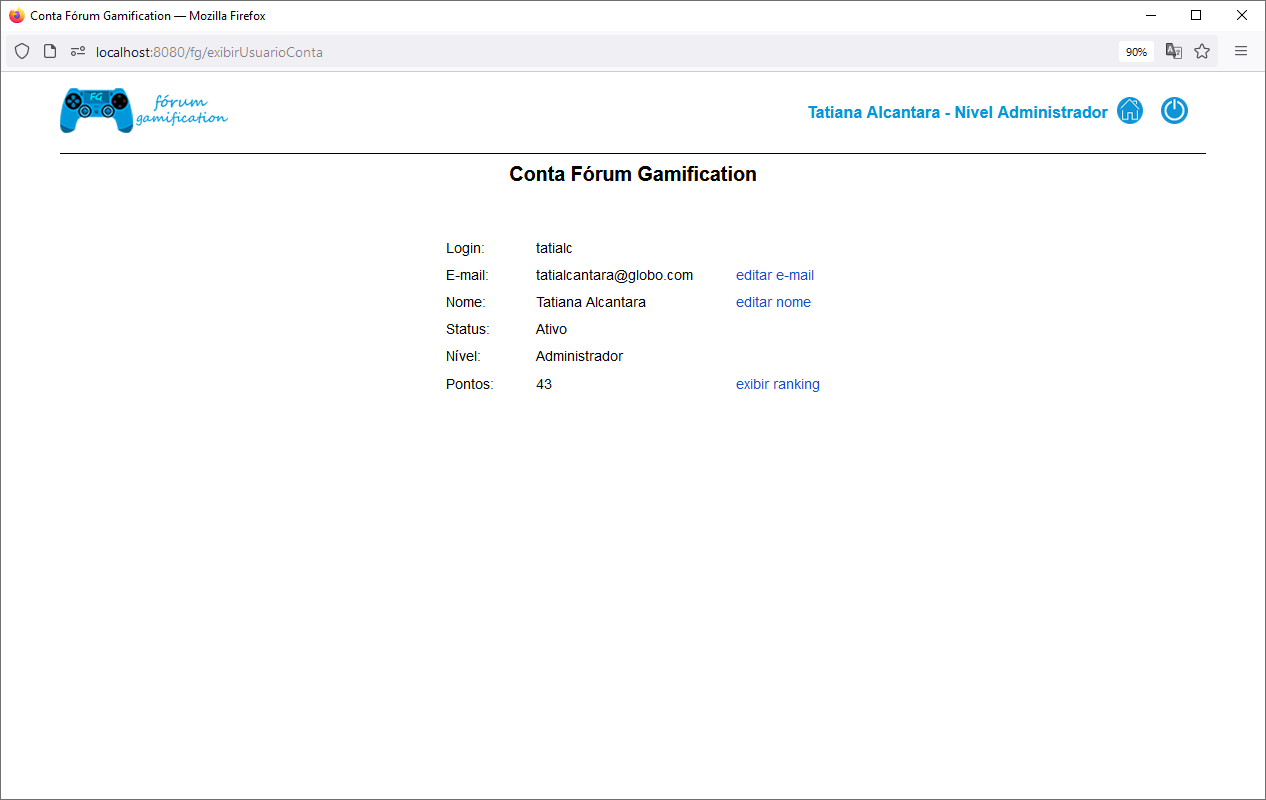Open the site permissions icon in the address bar
Image resolution: width=1266 pixels, height=800 pixels.
(x=78, y=51)
